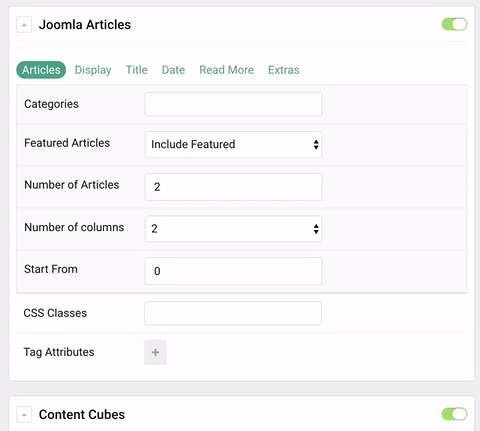Turn off the Content Cubes toggle
The image size is (480, 431).
tap(454, 414)
